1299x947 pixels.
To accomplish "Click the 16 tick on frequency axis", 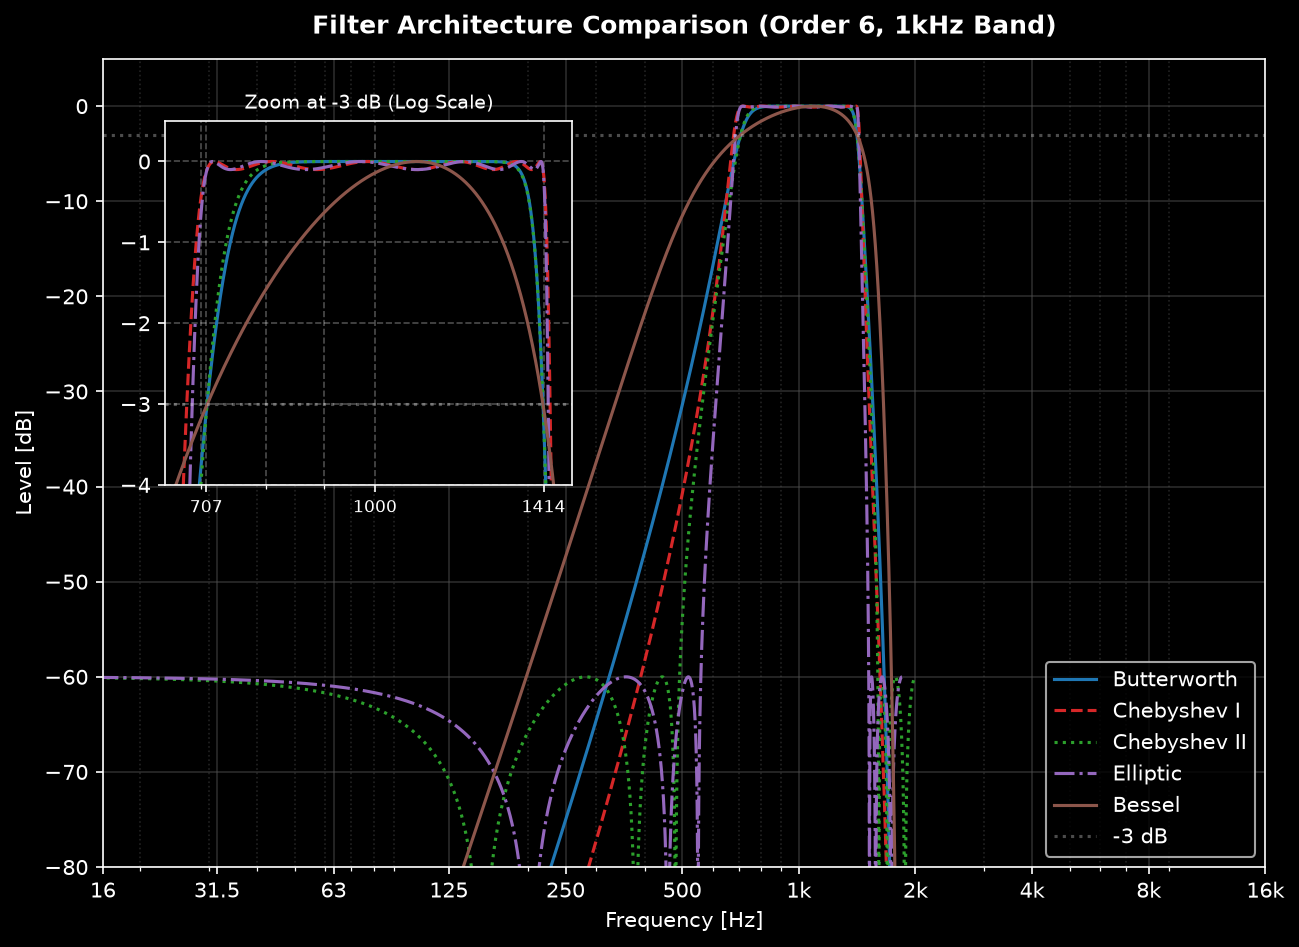I will tap(103, 892).
